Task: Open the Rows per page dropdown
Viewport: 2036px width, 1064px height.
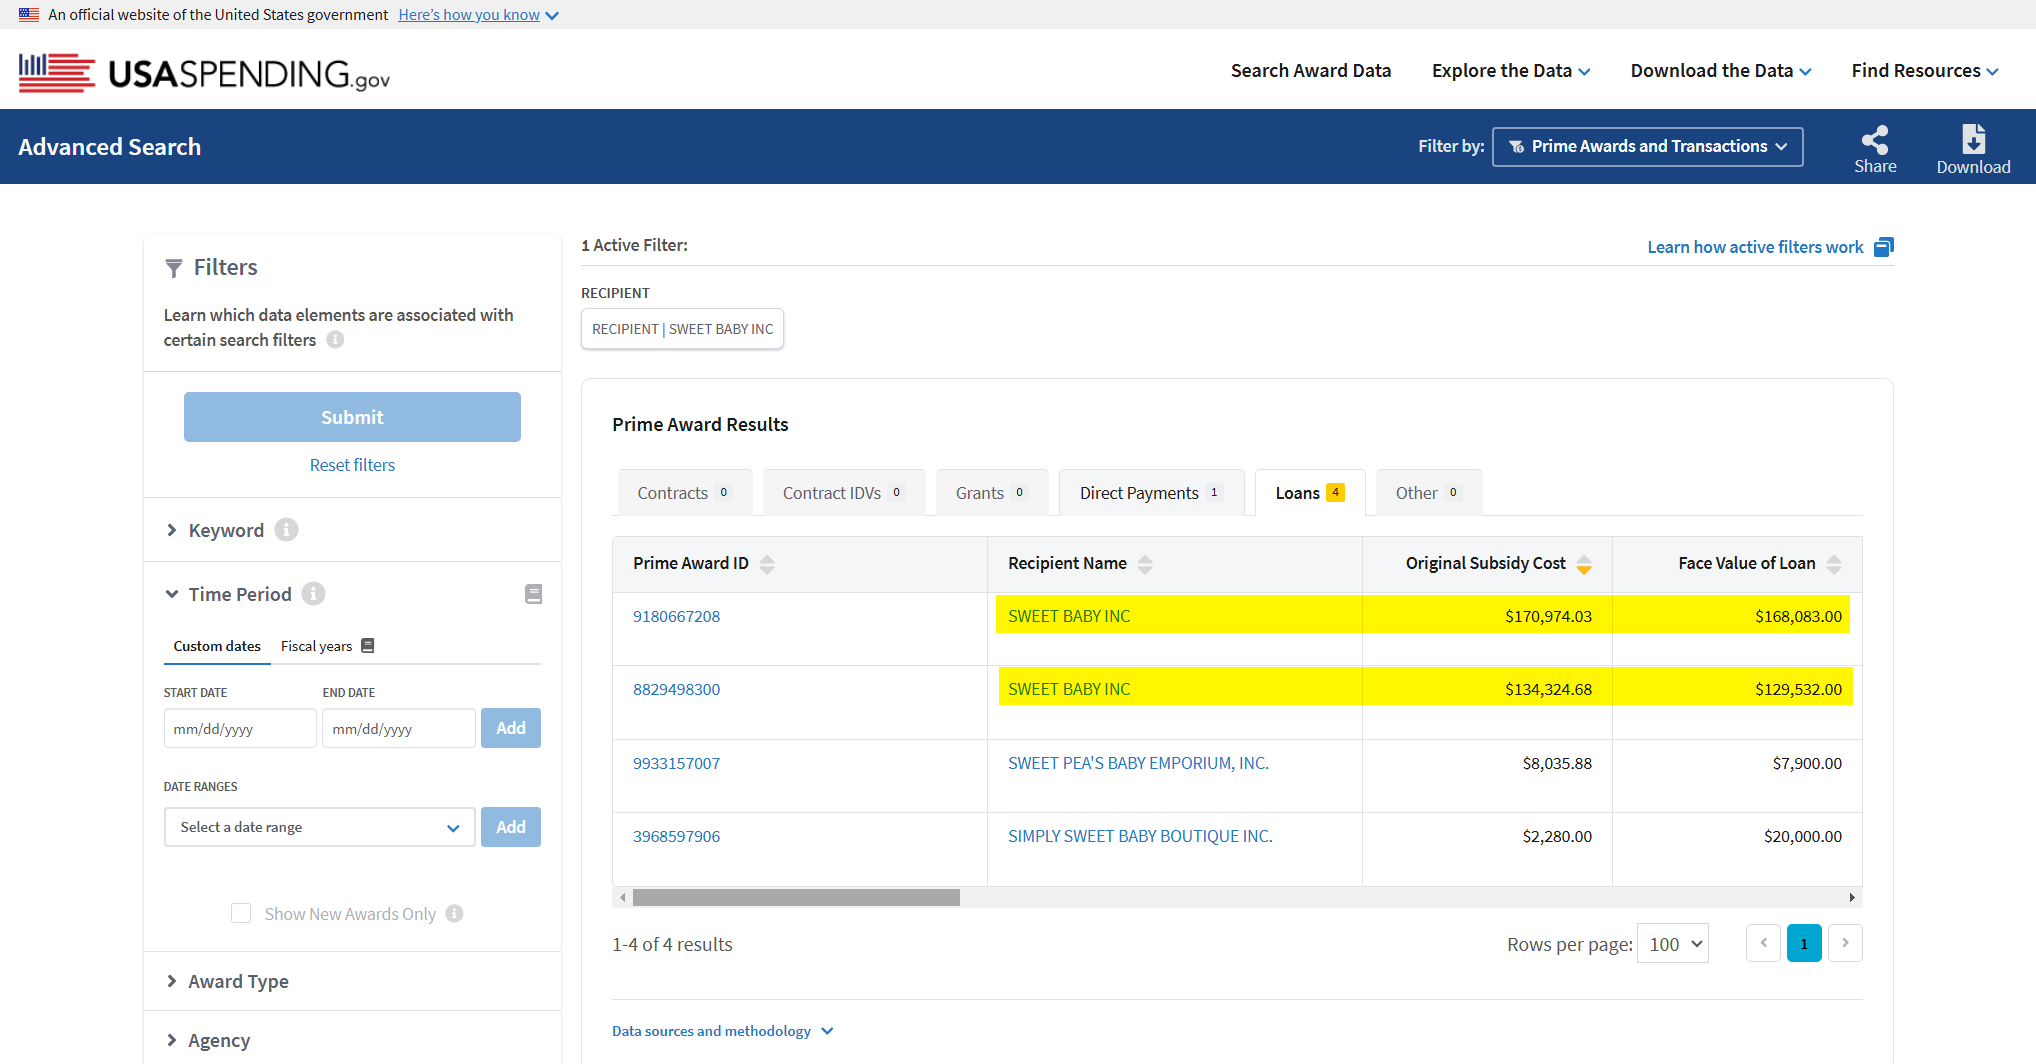Action: point(1672,944)
